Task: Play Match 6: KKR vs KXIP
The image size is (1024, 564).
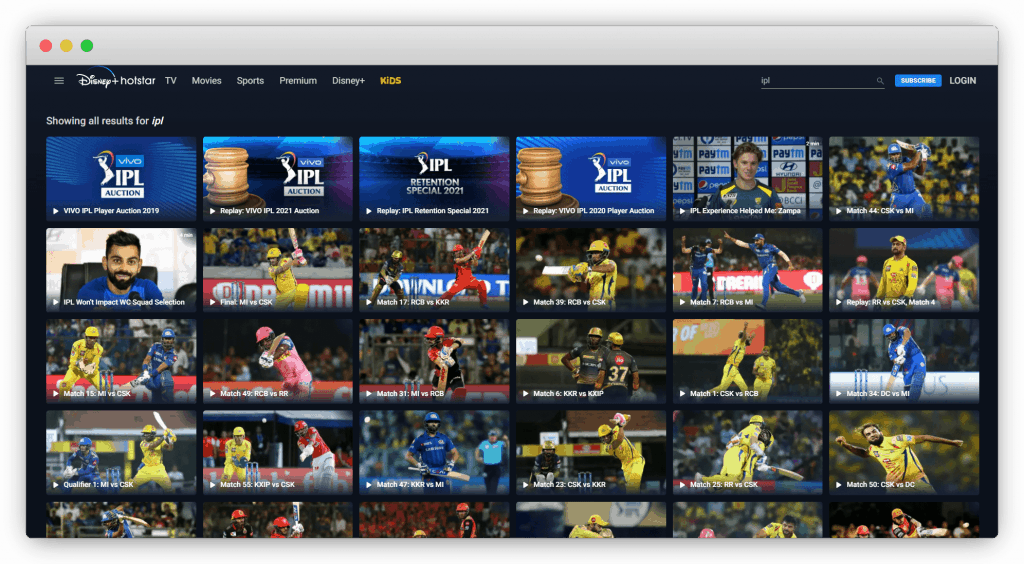Action: click(x=591, y=361)
